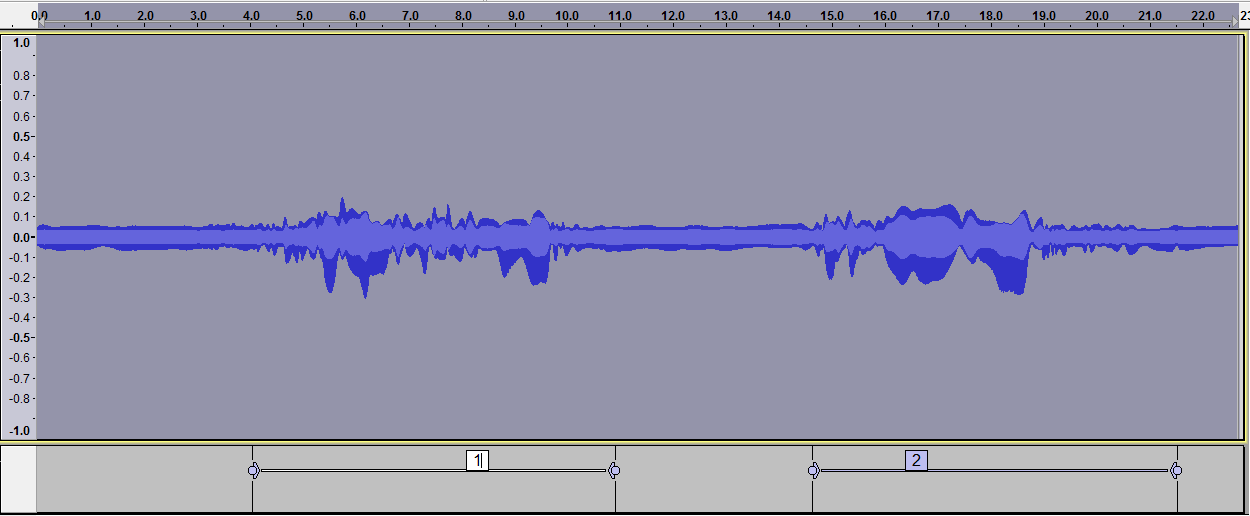Click the 10.0 mark on the timeline ruler
This screenshot has width=1250, height=516.
click(567, 16)
